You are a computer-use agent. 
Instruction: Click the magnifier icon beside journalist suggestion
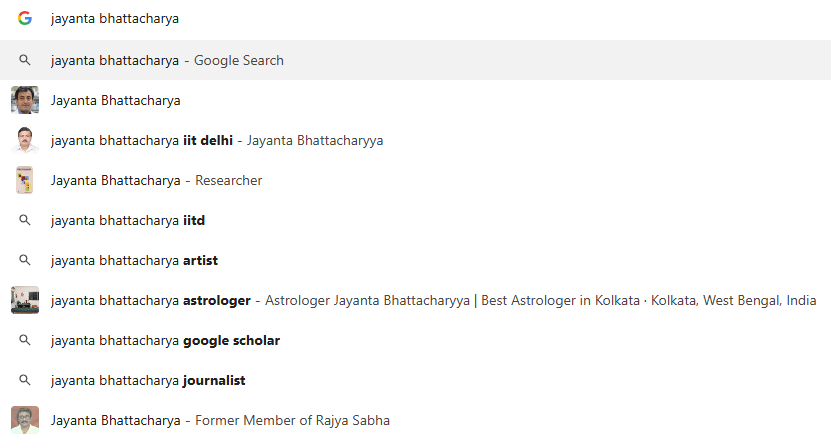click(x=25, y=380)
